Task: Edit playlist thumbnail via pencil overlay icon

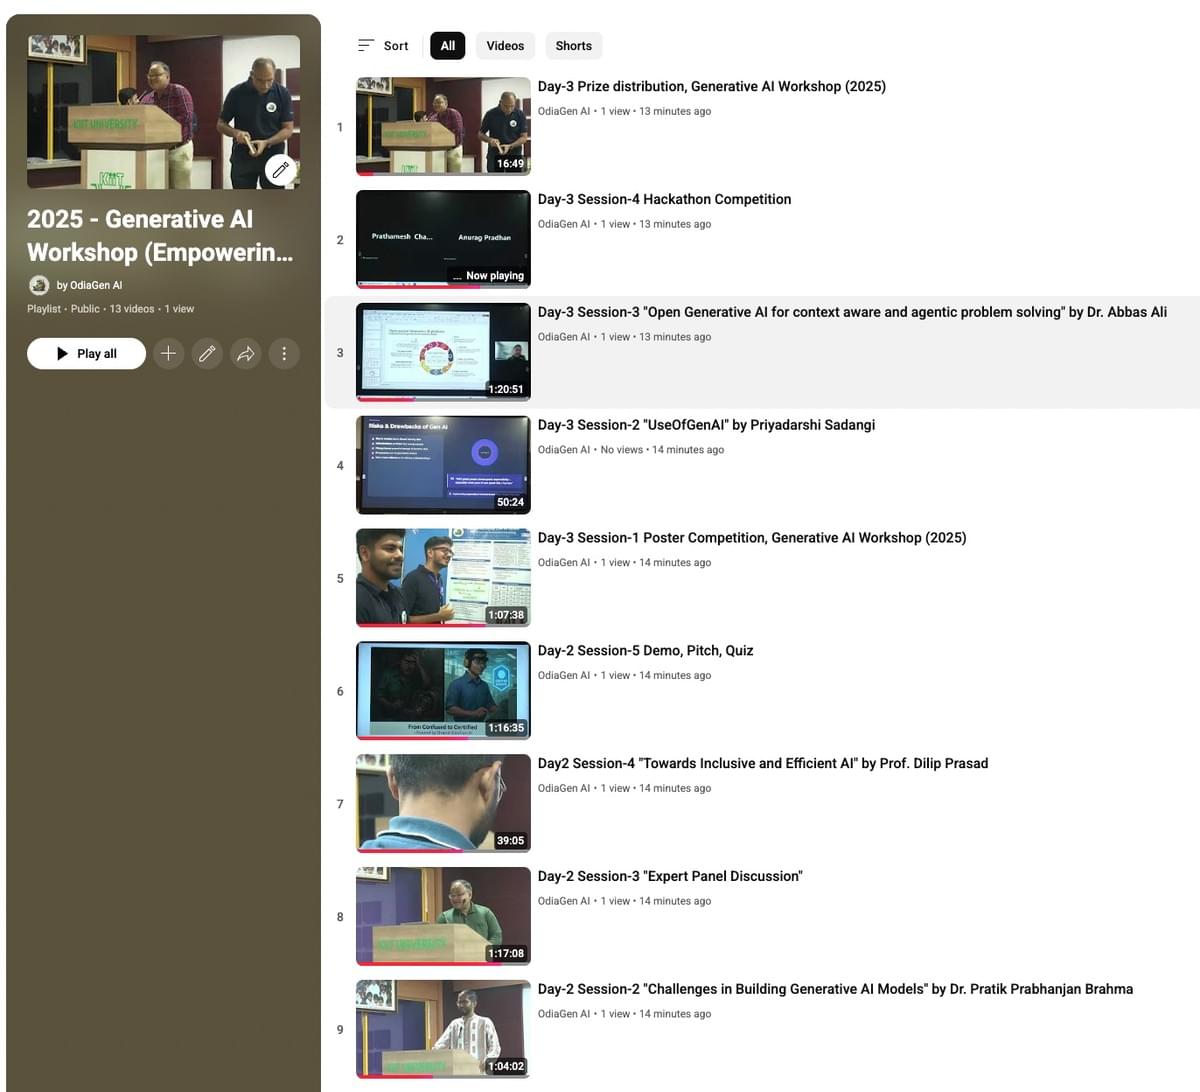Action: point(280,170)
